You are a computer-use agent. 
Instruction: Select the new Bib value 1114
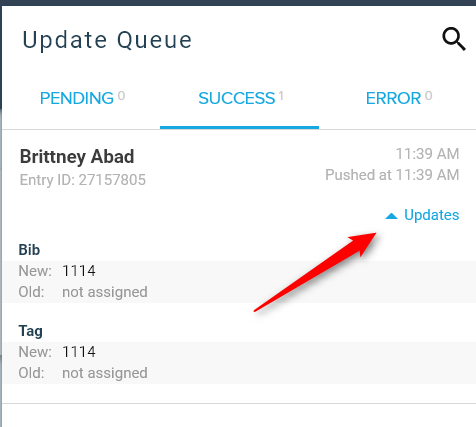(x=79, y=271)
